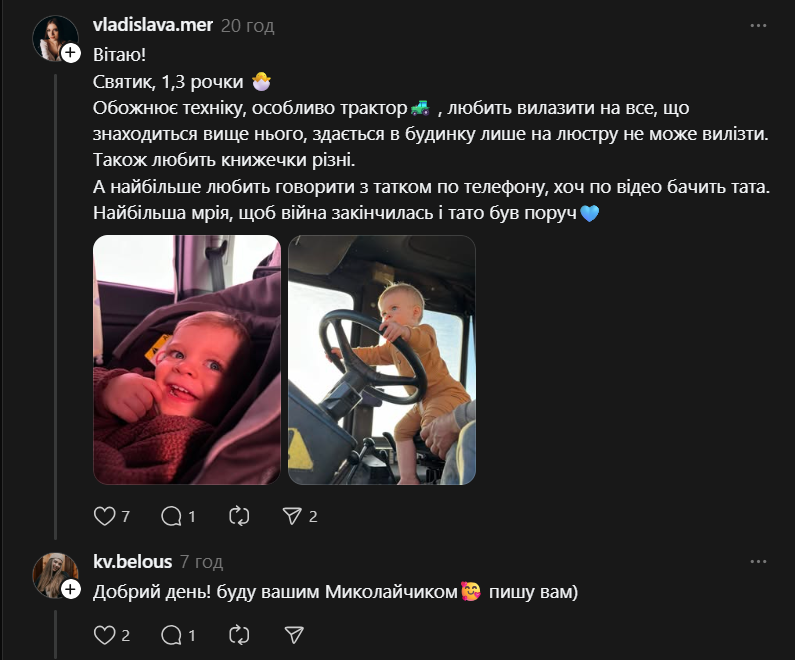Repost kv.belous's reply

pyautogui.click(x=239, y=635)
